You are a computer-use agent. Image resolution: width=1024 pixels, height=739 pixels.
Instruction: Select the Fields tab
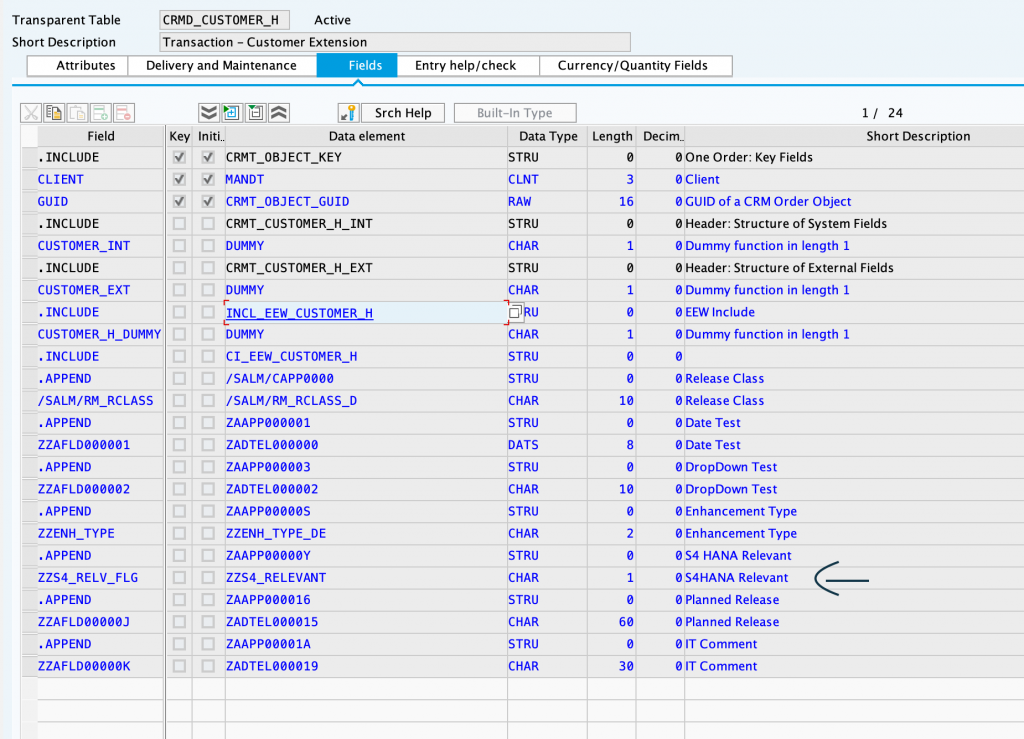357,65
